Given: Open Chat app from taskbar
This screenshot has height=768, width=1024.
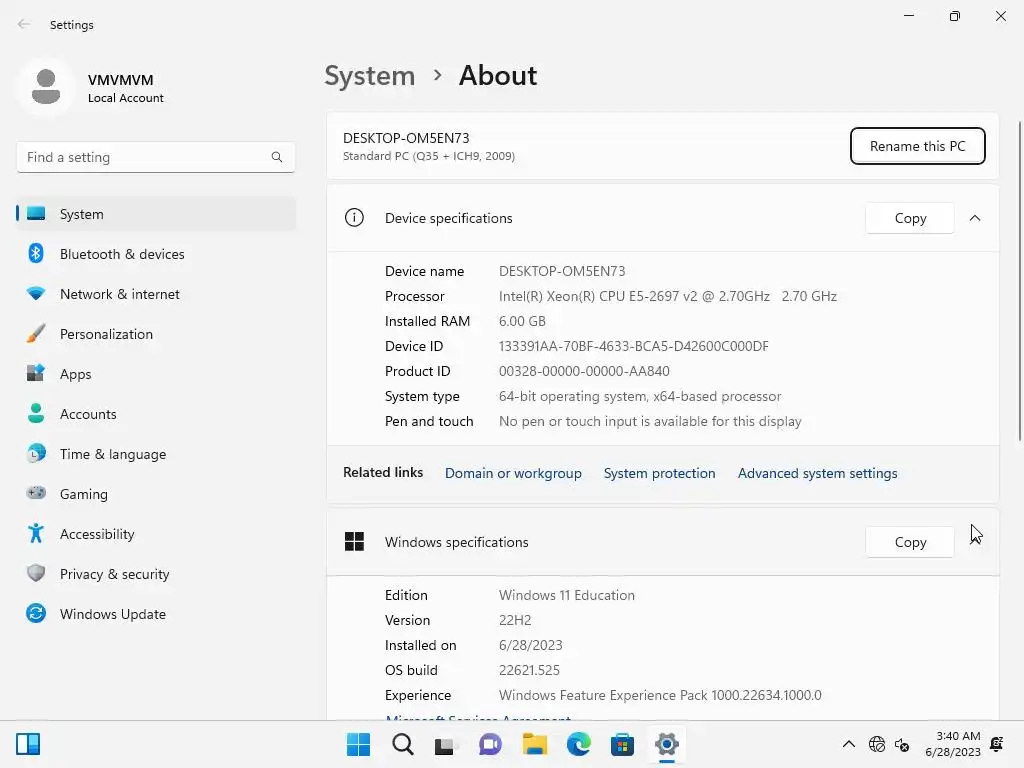Looking at the screenshot, I should pos(490,744).
